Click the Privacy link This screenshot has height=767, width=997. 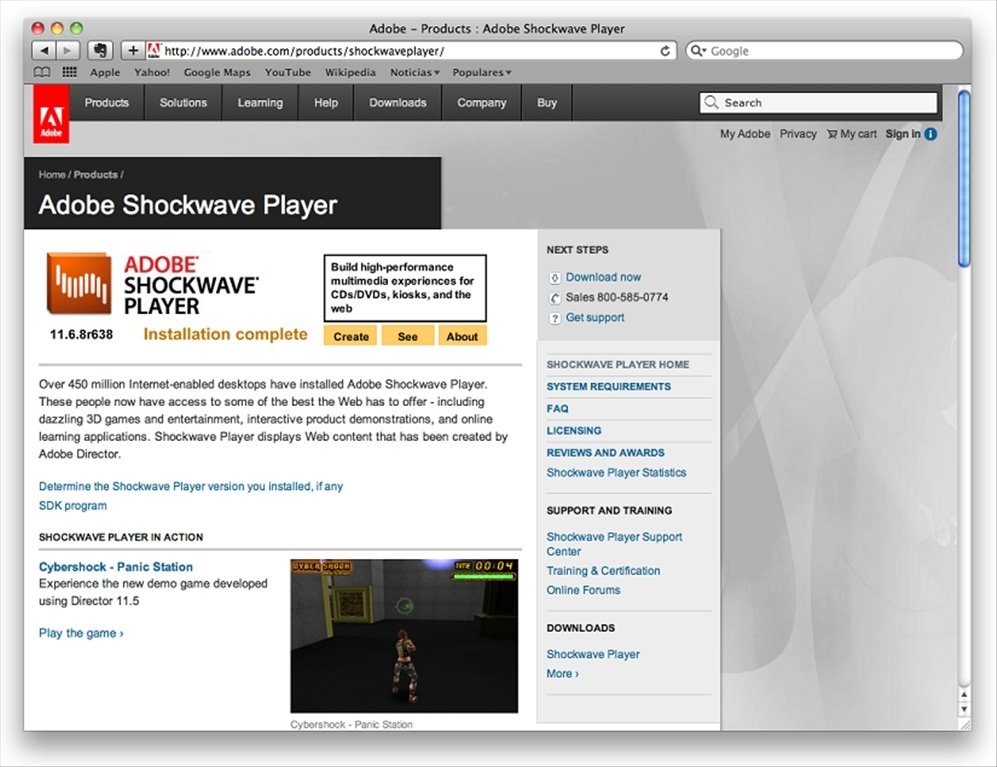(798, 134)
